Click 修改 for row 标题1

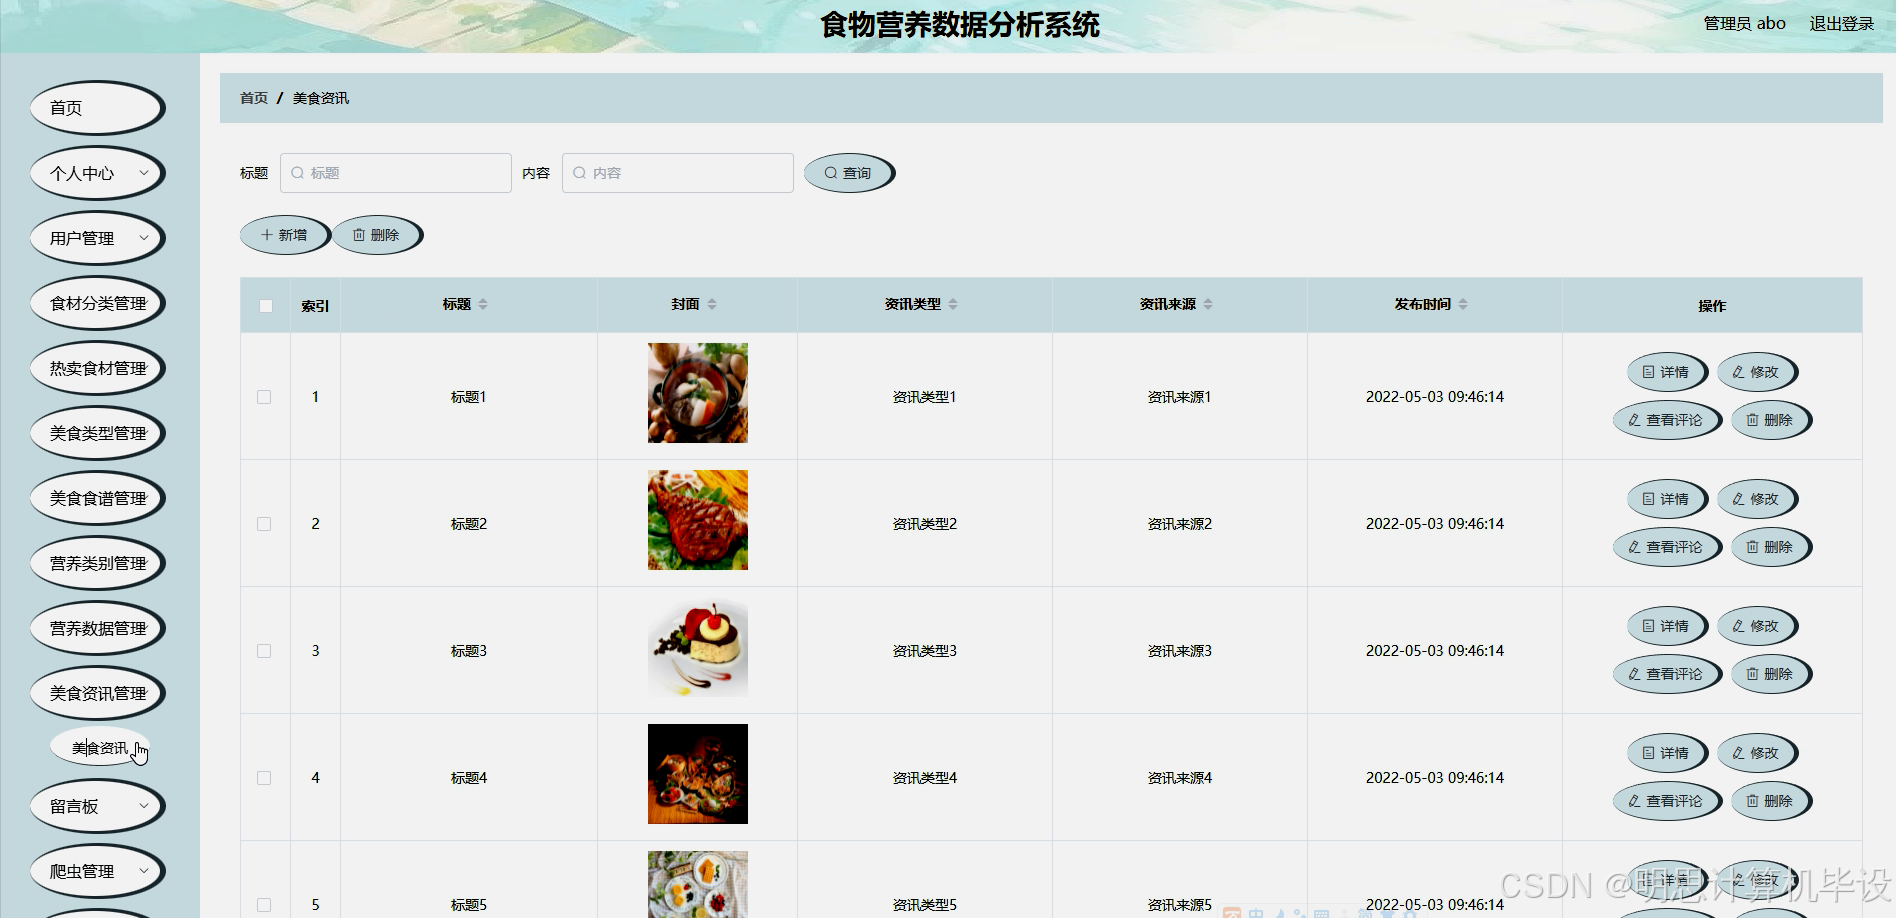1756,372
